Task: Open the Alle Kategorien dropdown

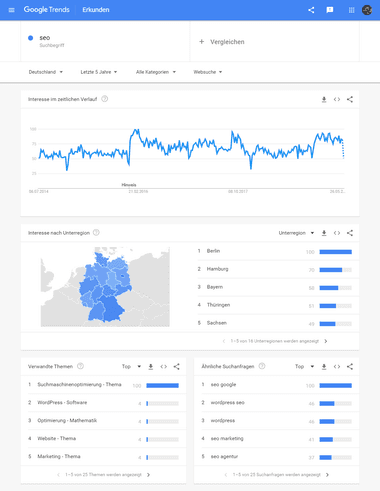Action: [x=156, y=72]
